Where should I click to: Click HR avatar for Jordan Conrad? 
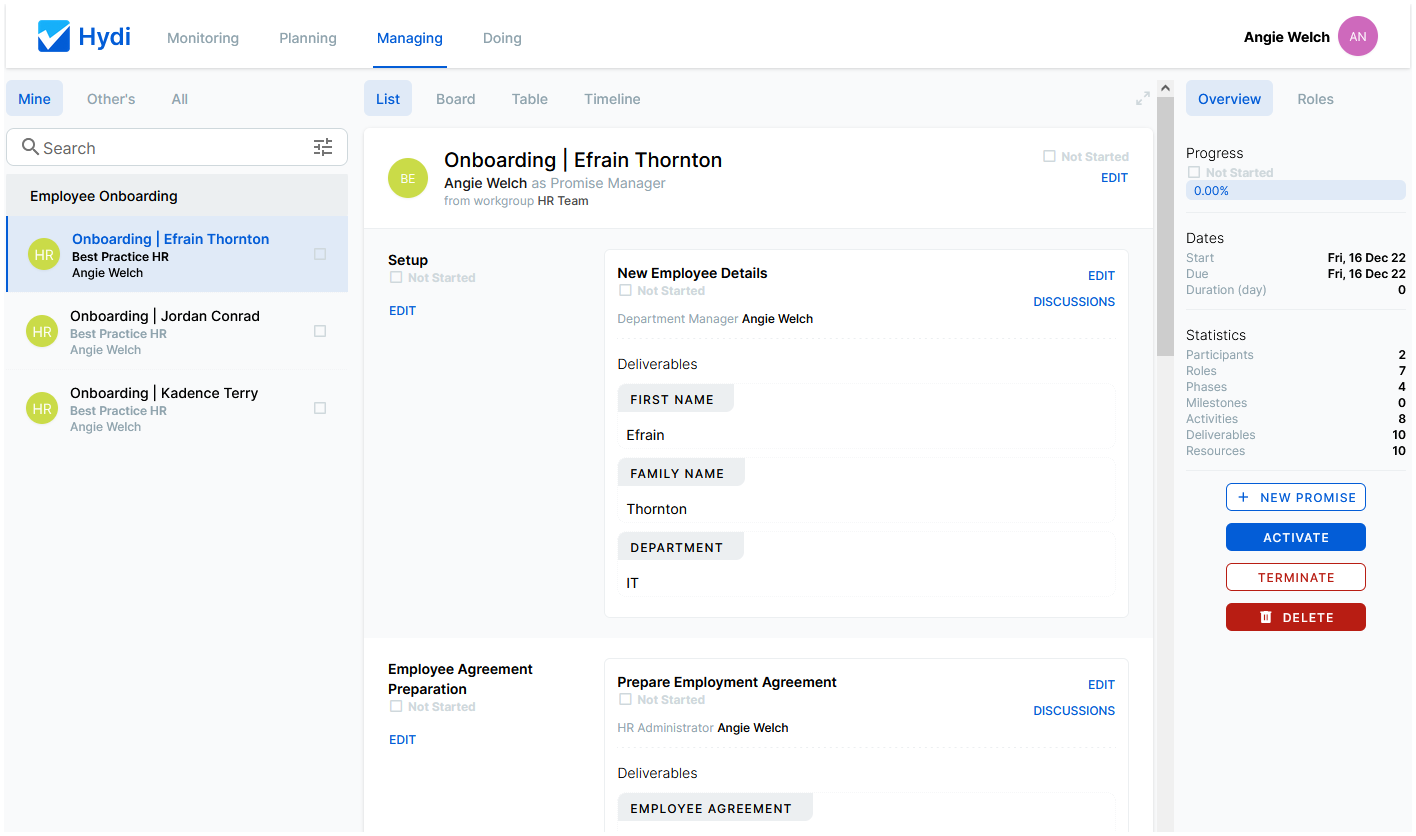coord(42,332)
